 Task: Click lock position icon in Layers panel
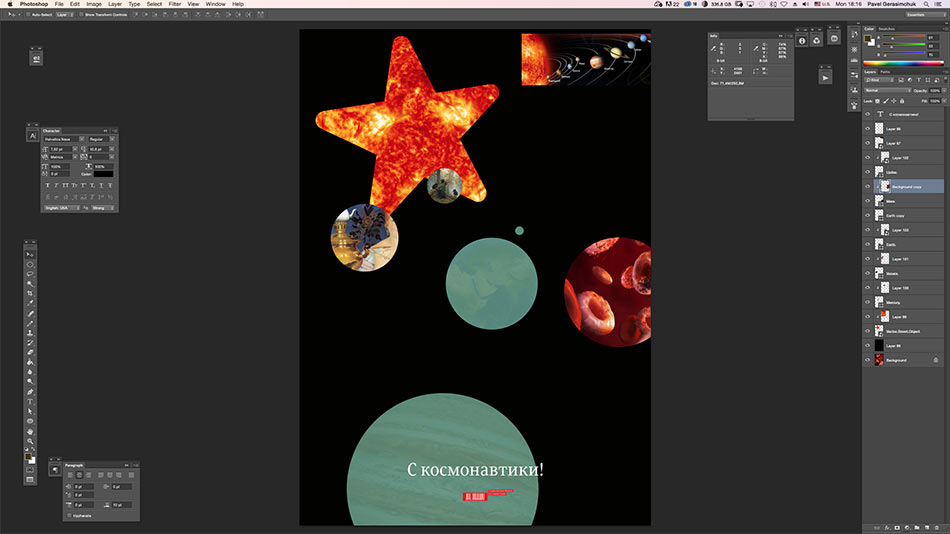(x=894, y=101)
